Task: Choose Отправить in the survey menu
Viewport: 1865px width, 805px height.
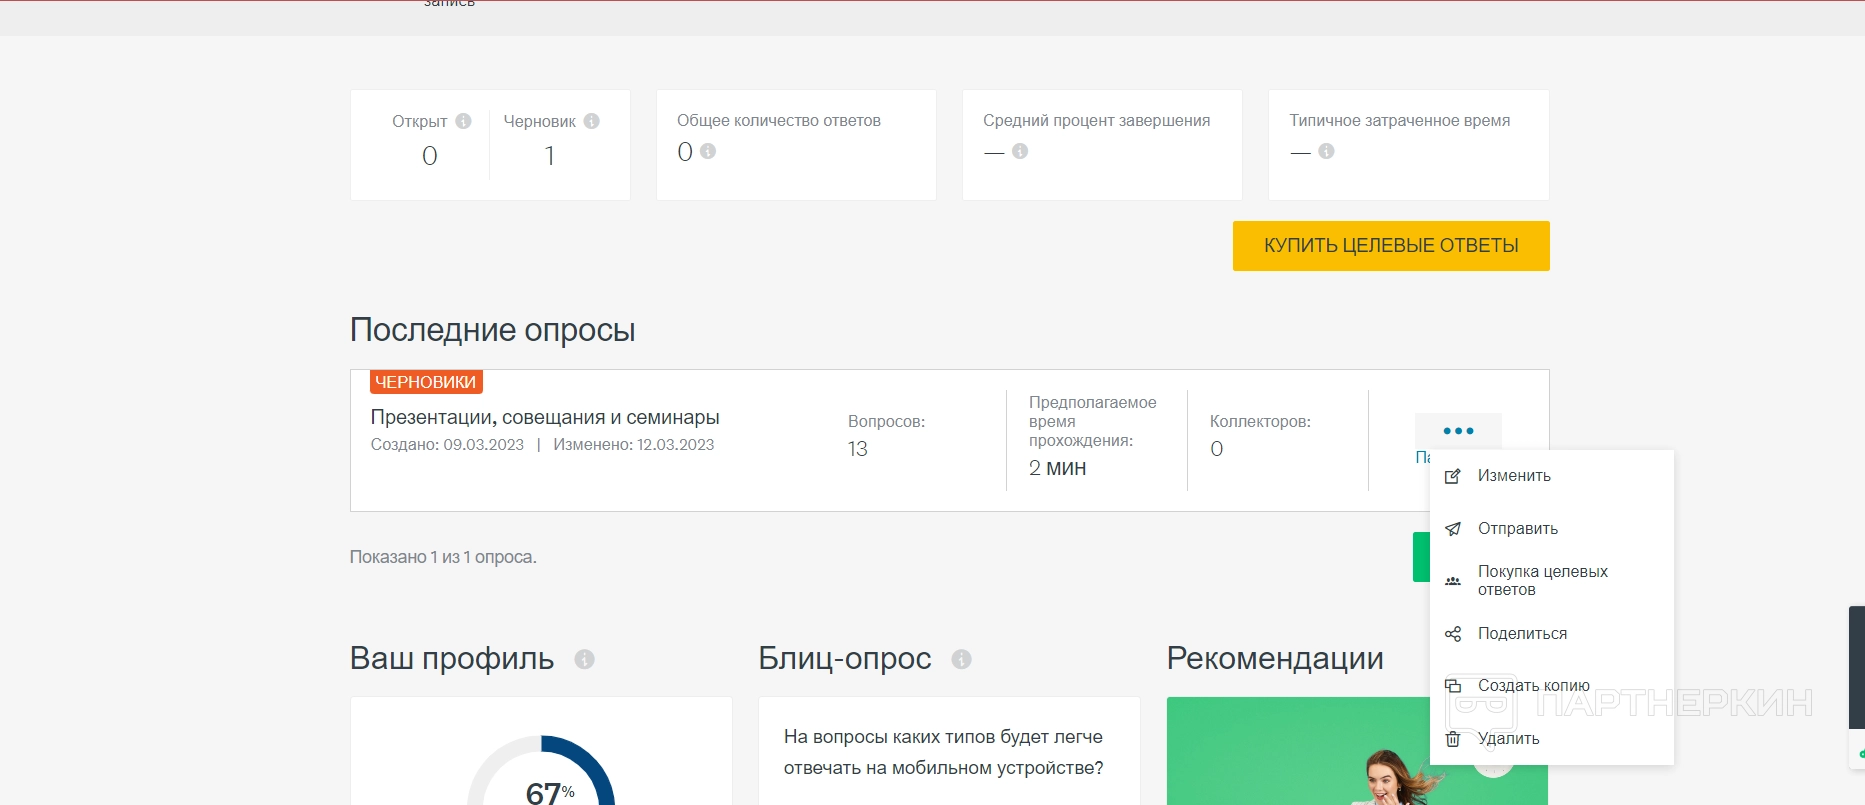Action: pyautogui.click(x=1517, y=529)
